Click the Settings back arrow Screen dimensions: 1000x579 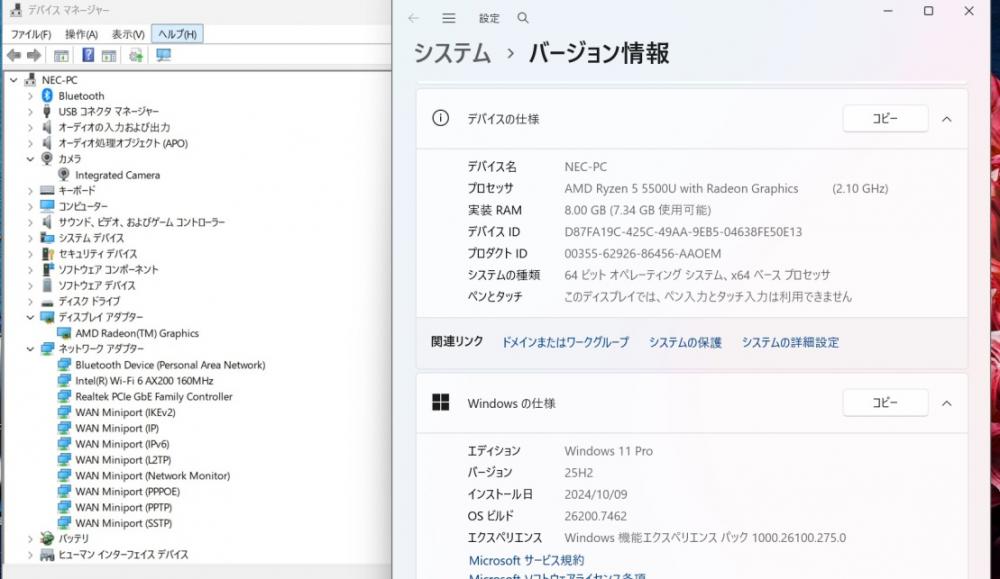[x=413, y=18]
